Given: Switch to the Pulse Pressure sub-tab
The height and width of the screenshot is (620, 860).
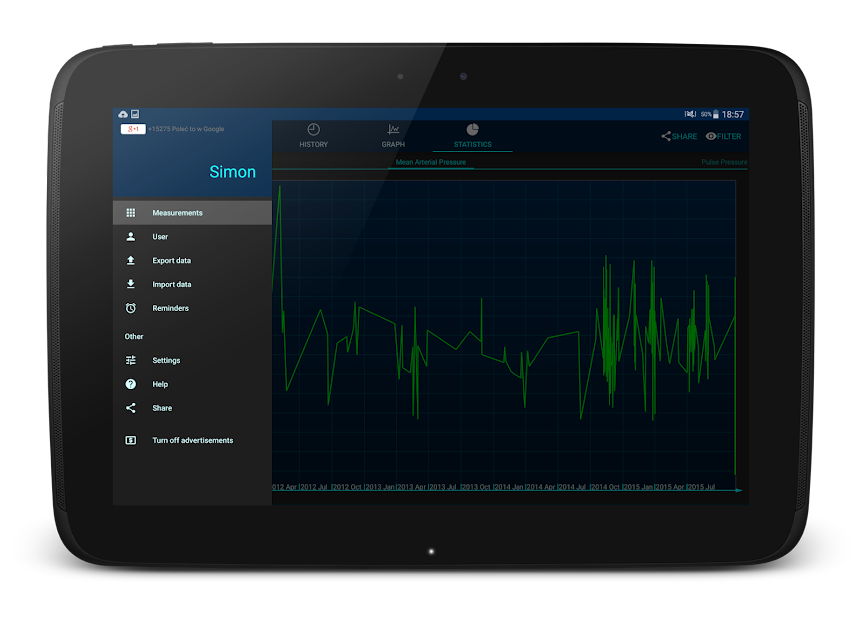Looking at the screenshot, I should pos(724,162).
